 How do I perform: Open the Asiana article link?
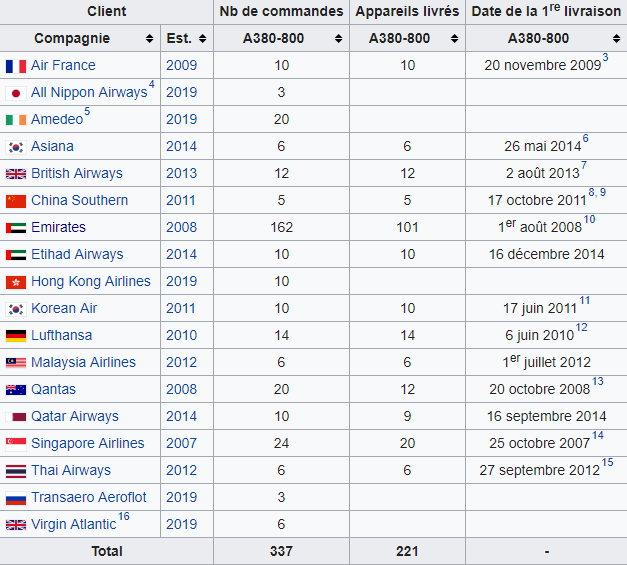point(52,146)
